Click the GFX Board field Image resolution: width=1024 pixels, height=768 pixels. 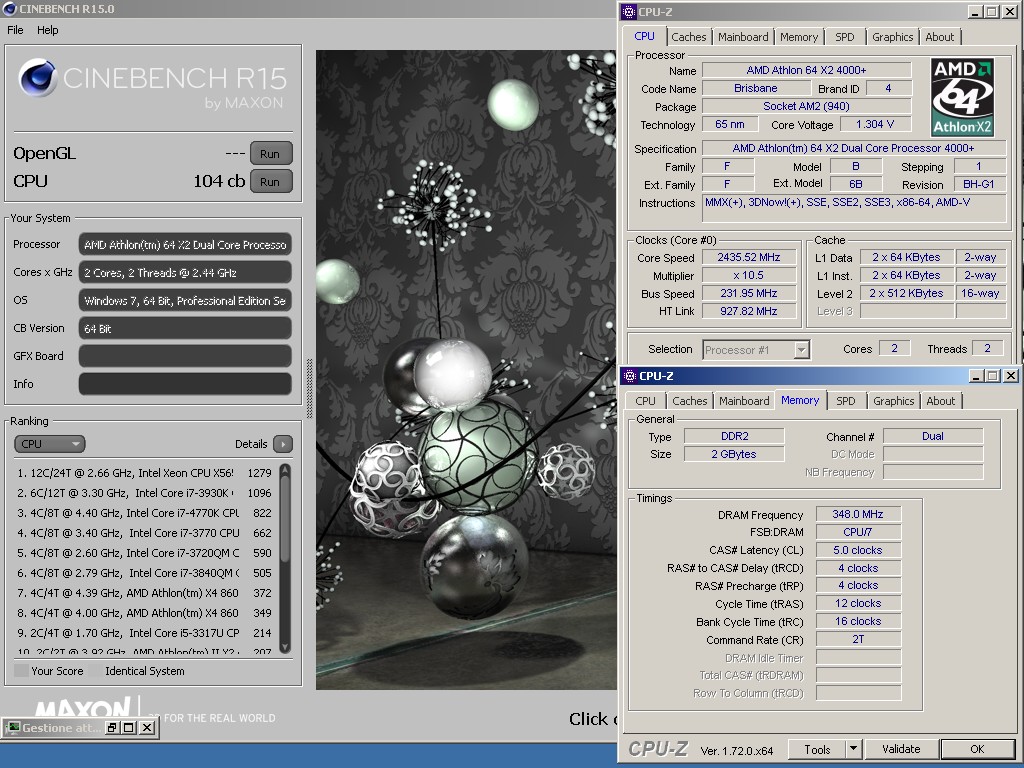[x=185, y=356]
